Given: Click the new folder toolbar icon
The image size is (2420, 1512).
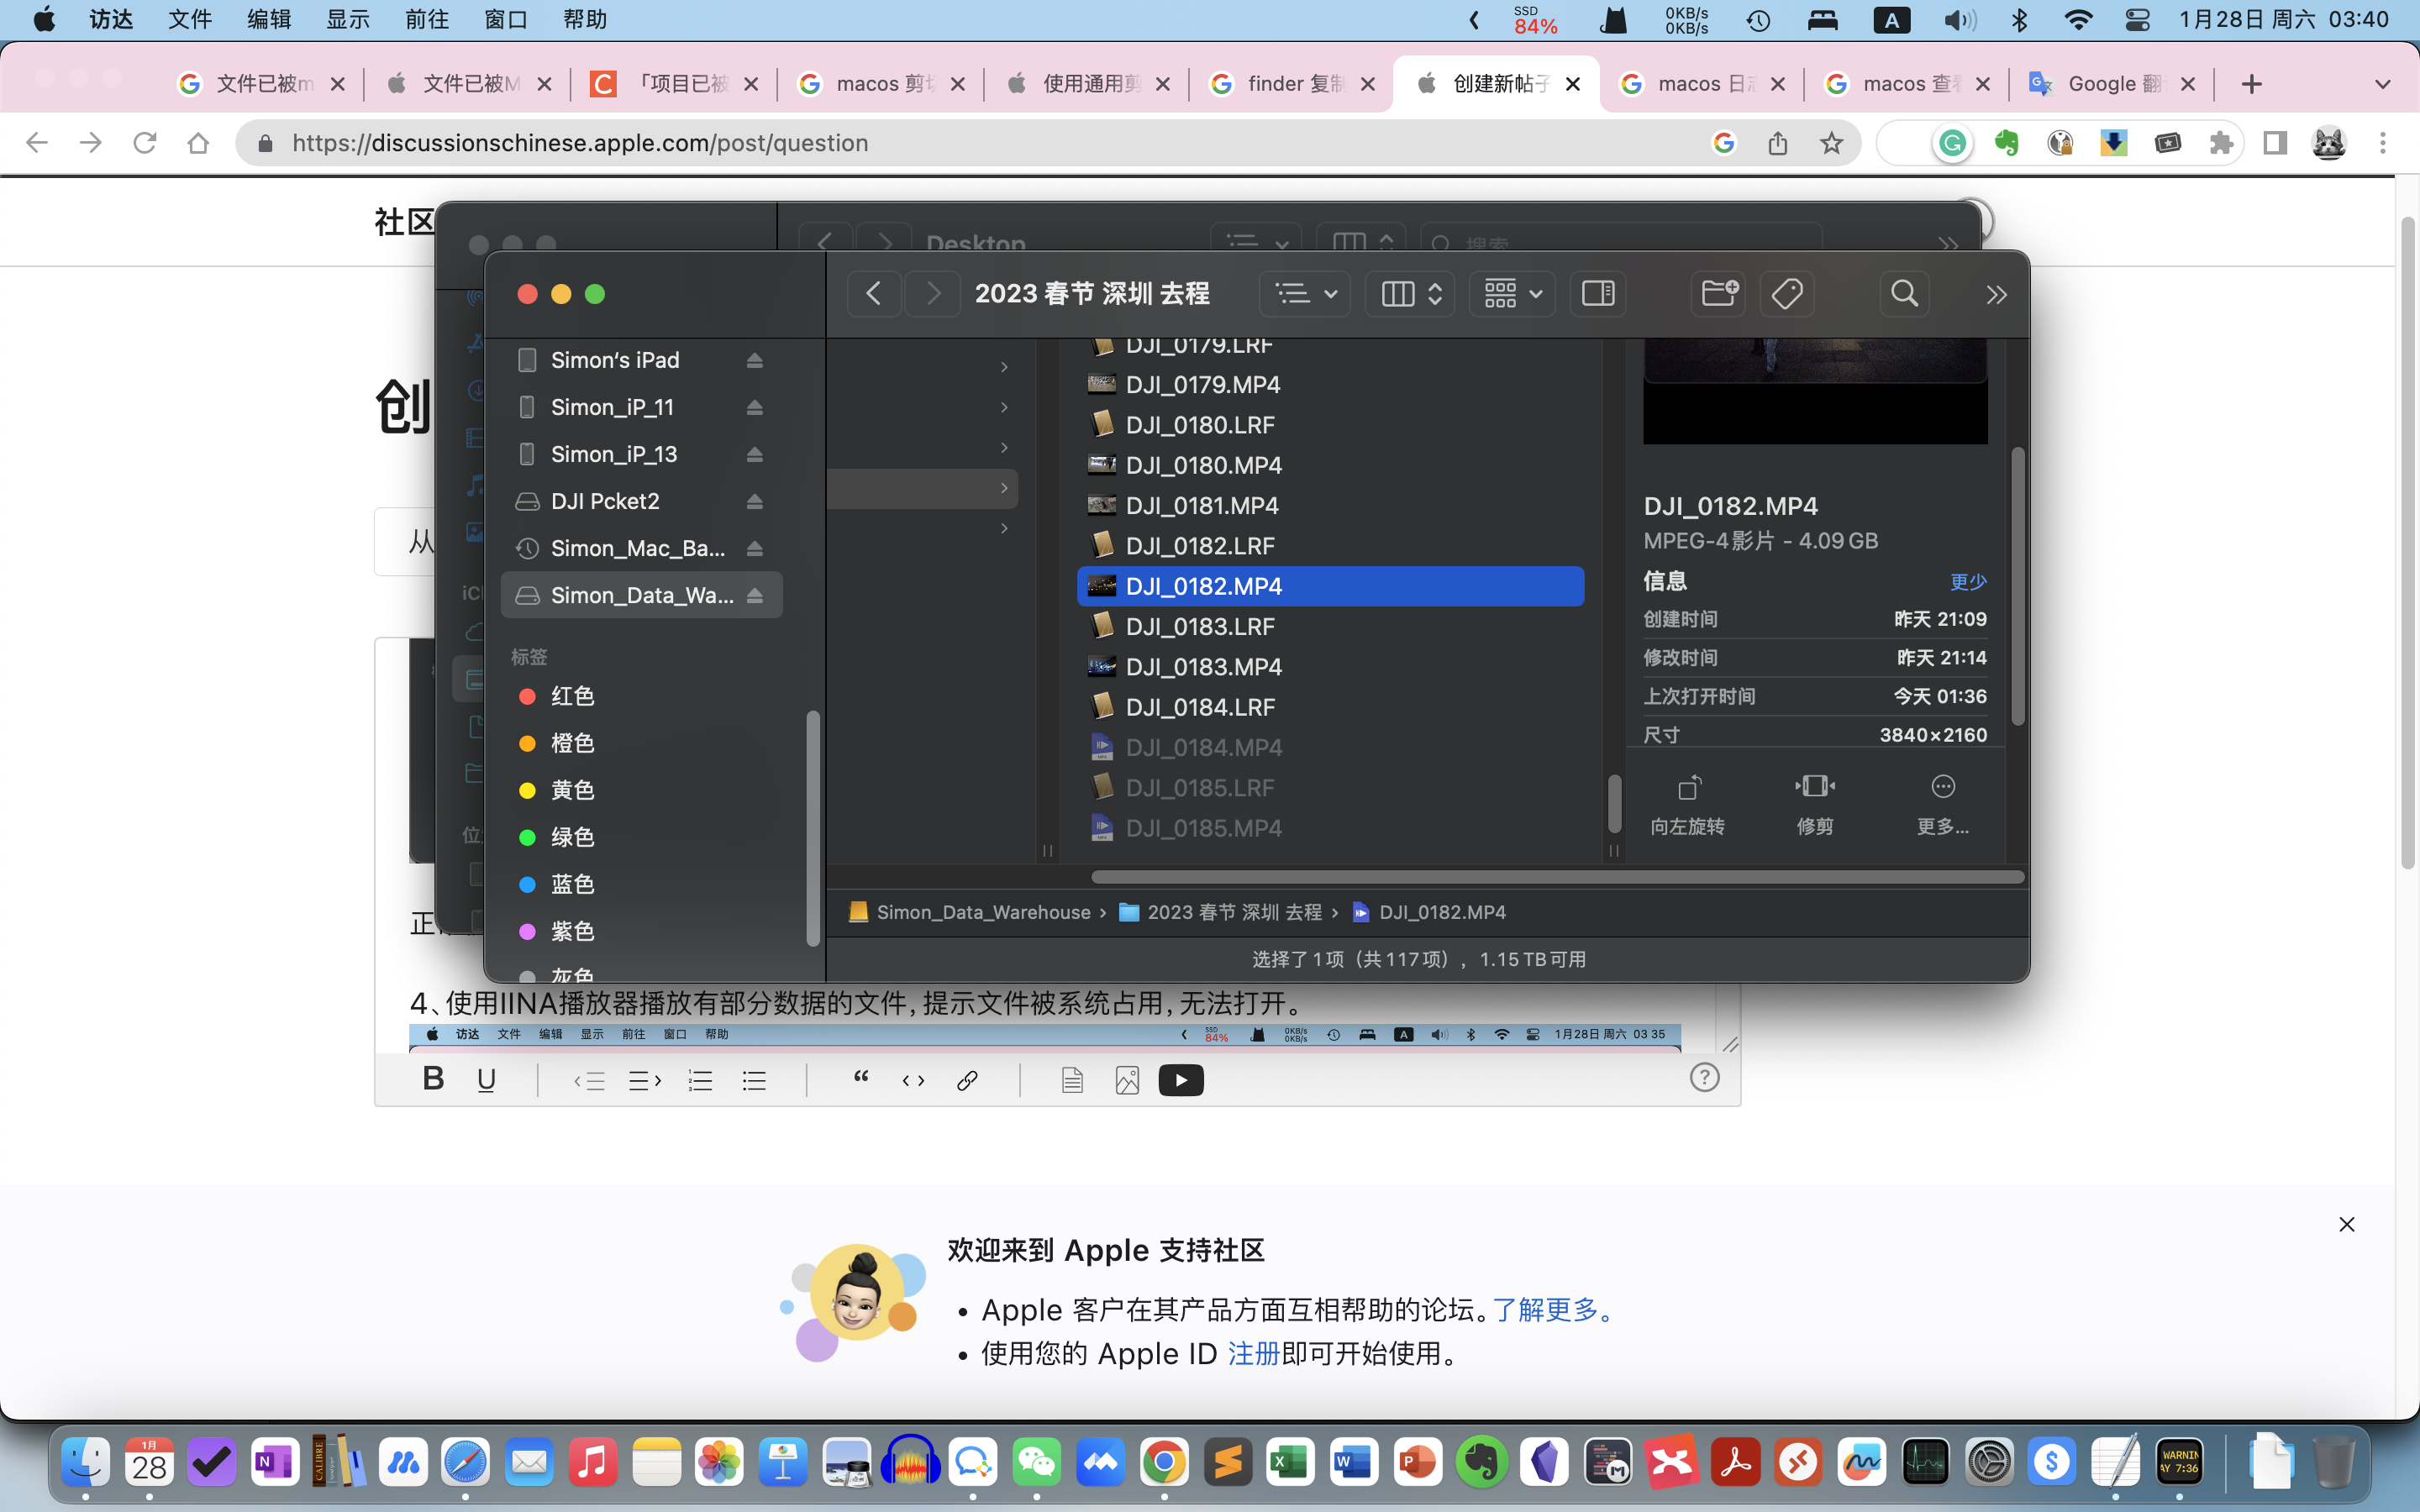Looking at the screenshot, I should [1719, 294].
